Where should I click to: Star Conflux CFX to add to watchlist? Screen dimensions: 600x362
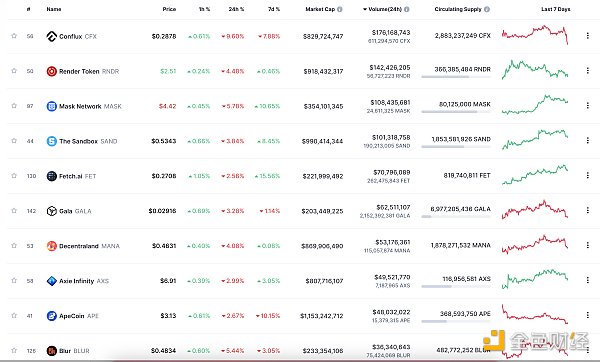pos(14,36)
